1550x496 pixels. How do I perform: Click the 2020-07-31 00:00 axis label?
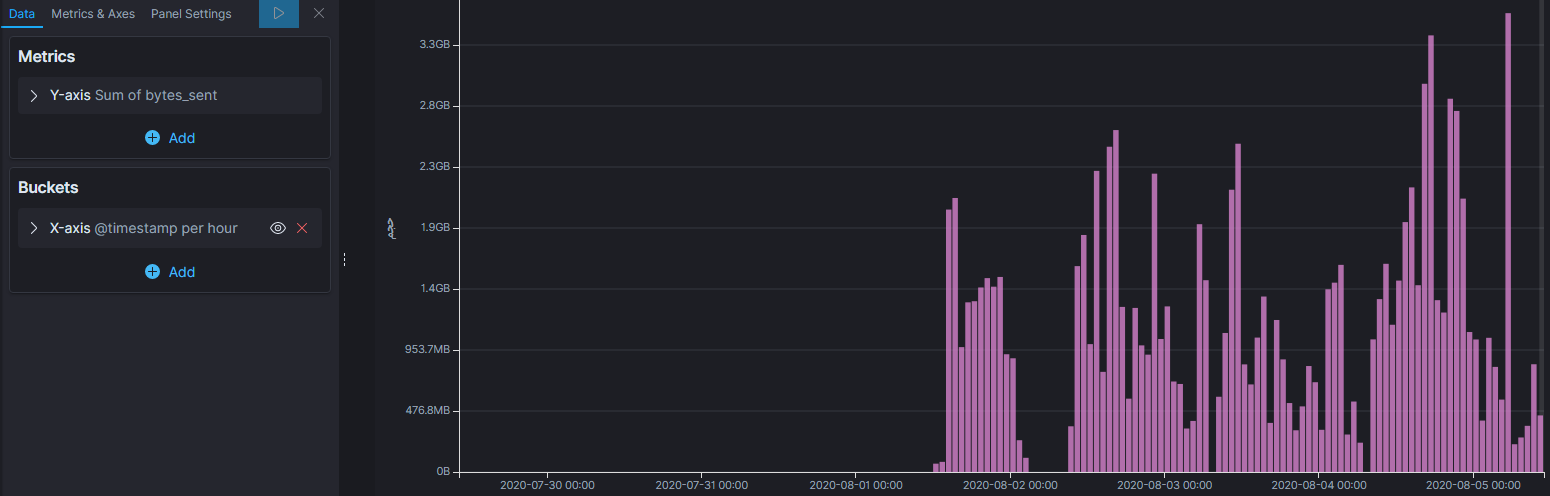(701, 485)
